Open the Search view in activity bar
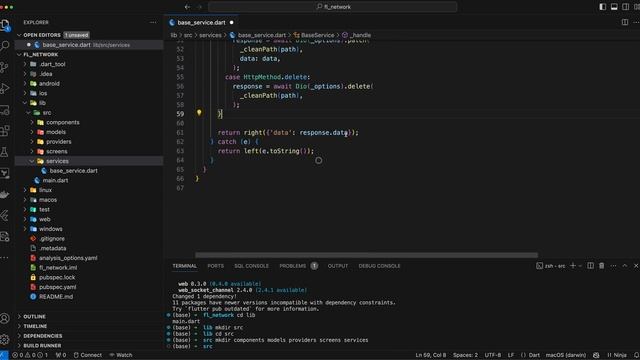This screenshot has width=640, height=360. (x=5, y=45)
